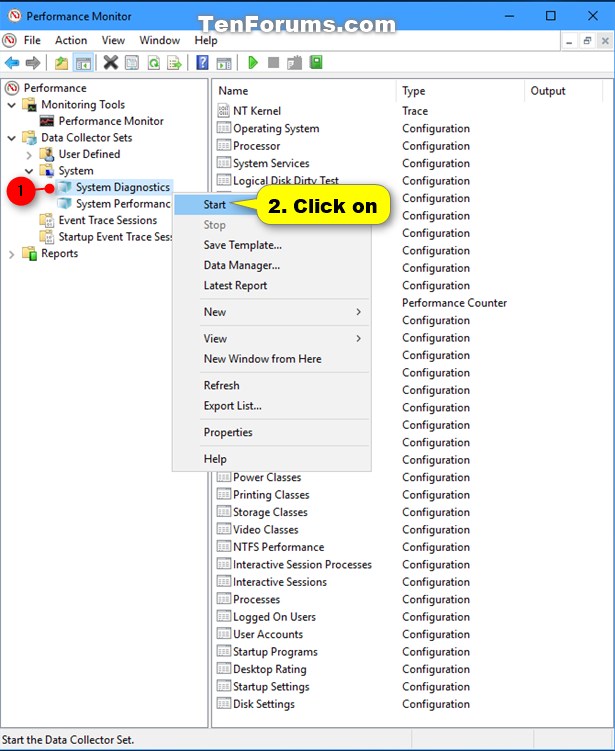Viewport: 615px width, 751px height.
Task: Open the Help menu in menu bar
Action: tap(206, 40)
